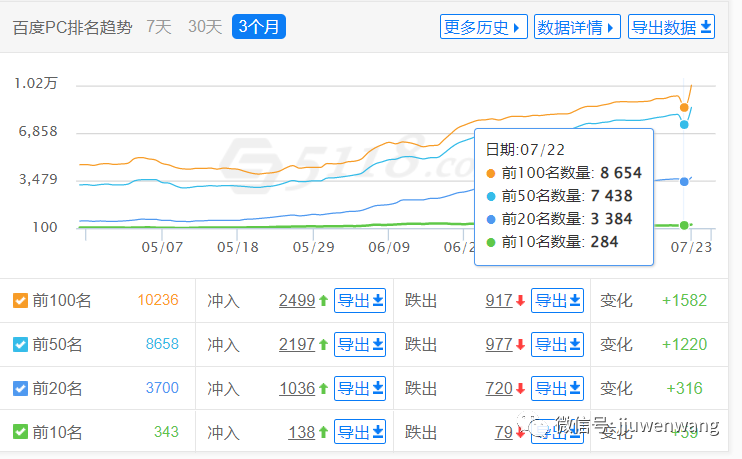This screenshot has width=742, height=459.
Task: Click the 06/09 x-axis date label
Action: click(x=389, y=247)
